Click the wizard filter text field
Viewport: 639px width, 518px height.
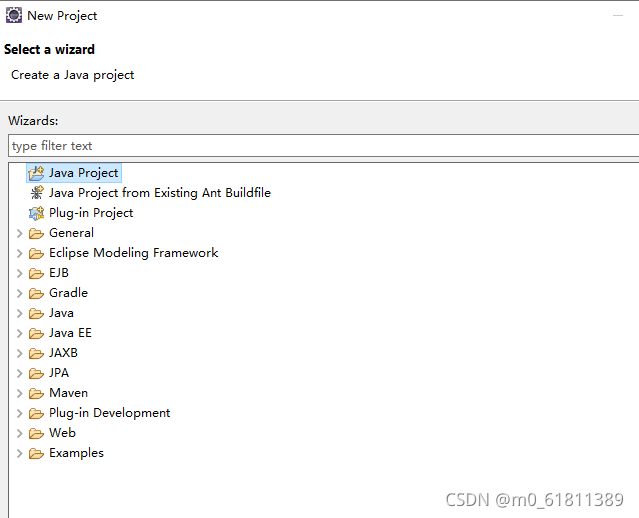[320, 146]
